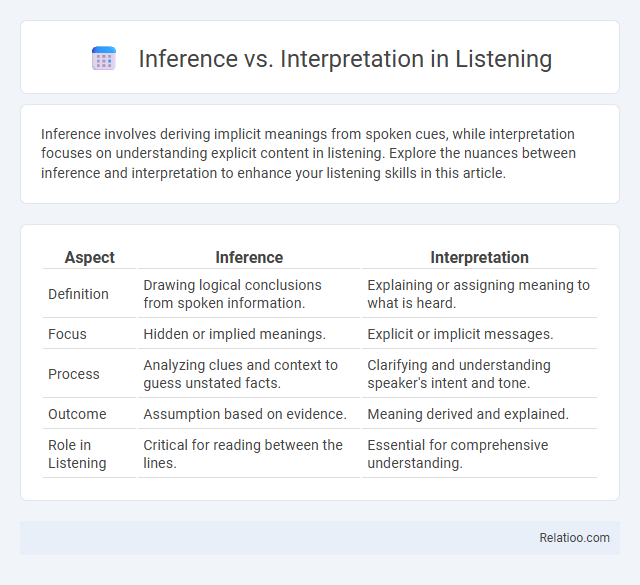This screenshot has width=640, height=585.
Task: Select "Explaining or assigning meaning to what is heard."
Action: [x=478, y=294]
